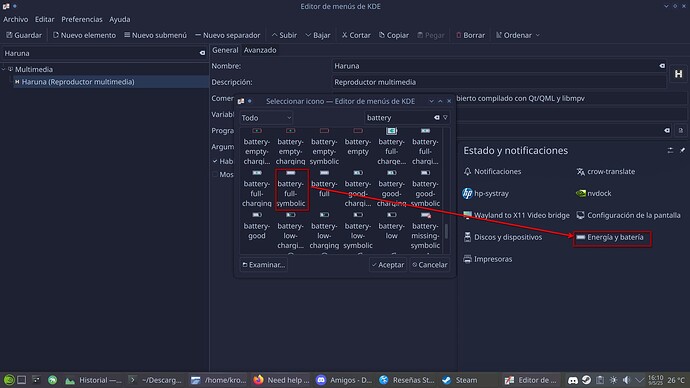This screenshot has height=388, width=690.
Task: Clear the Nombre field text
Action: (662, 66)
